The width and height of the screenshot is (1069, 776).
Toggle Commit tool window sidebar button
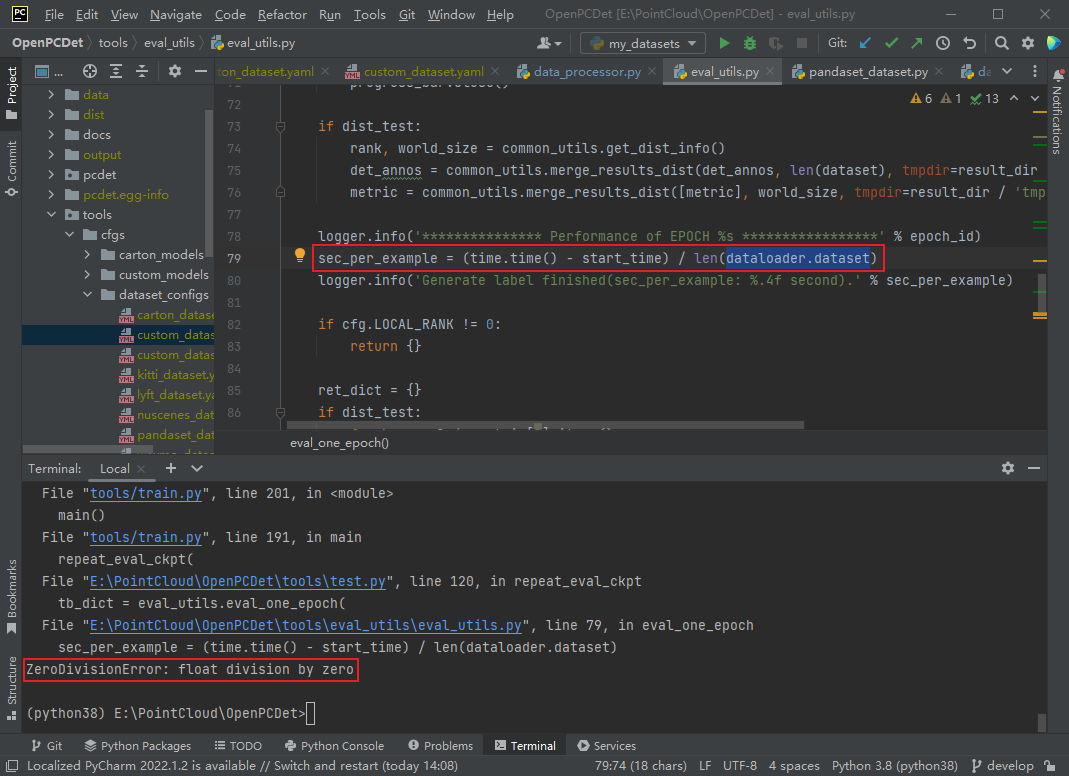click(x=12, y=168)
